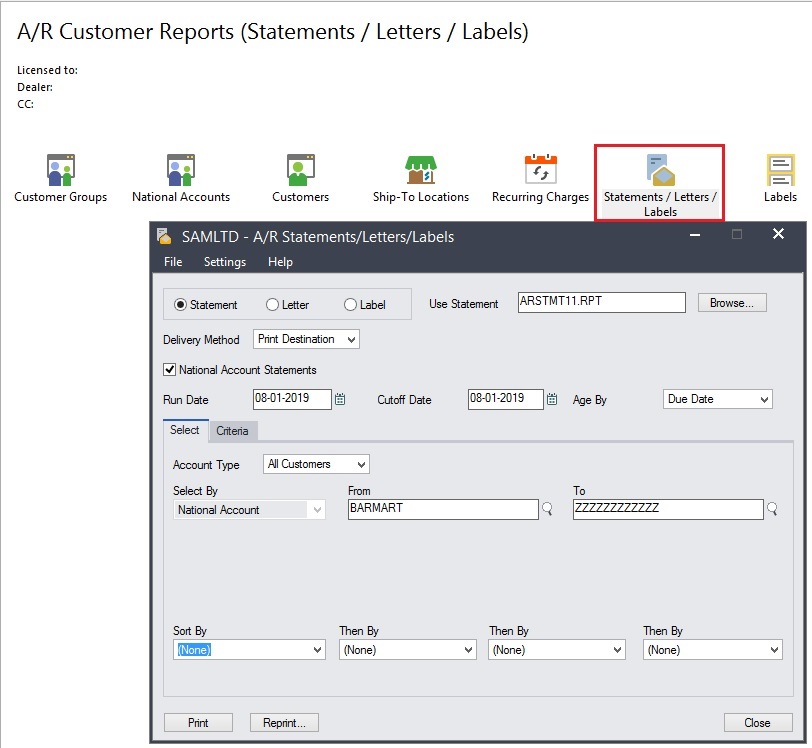Click the From field finder magnifier
The image size is (812, 748).
click(x=547, y=509)
